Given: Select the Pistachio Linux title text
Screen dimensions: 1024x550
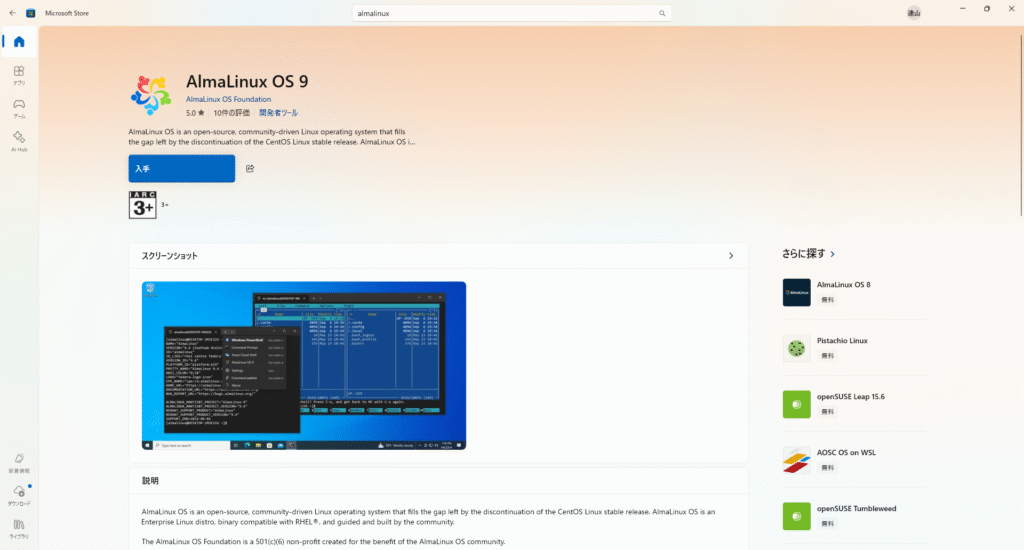Looking at the screenshot, I should [x=842, y=341].
